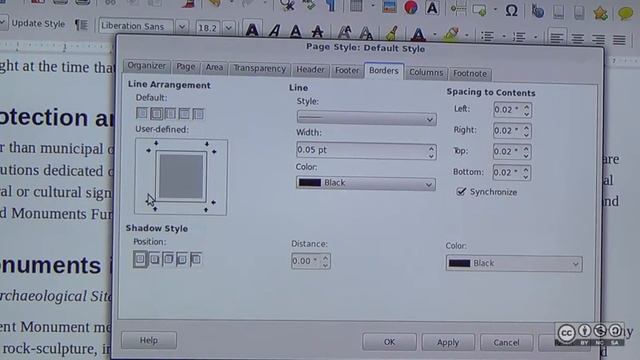Click the OK button
Image resolution: width=640 pixels, height=360 pixels.
pyautogui.click(x=389, y=342)
